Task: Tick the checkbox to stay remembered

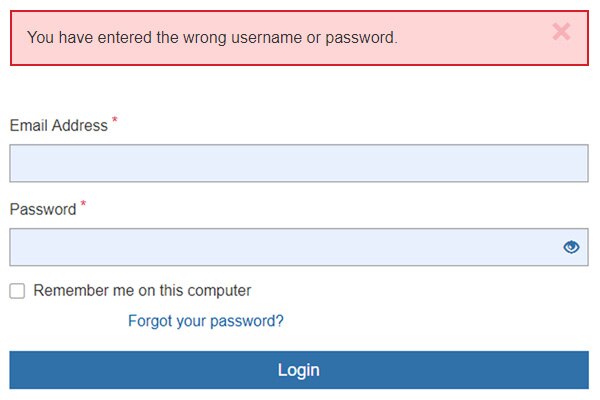Action: pyautogui.click(x=17, y=291)
